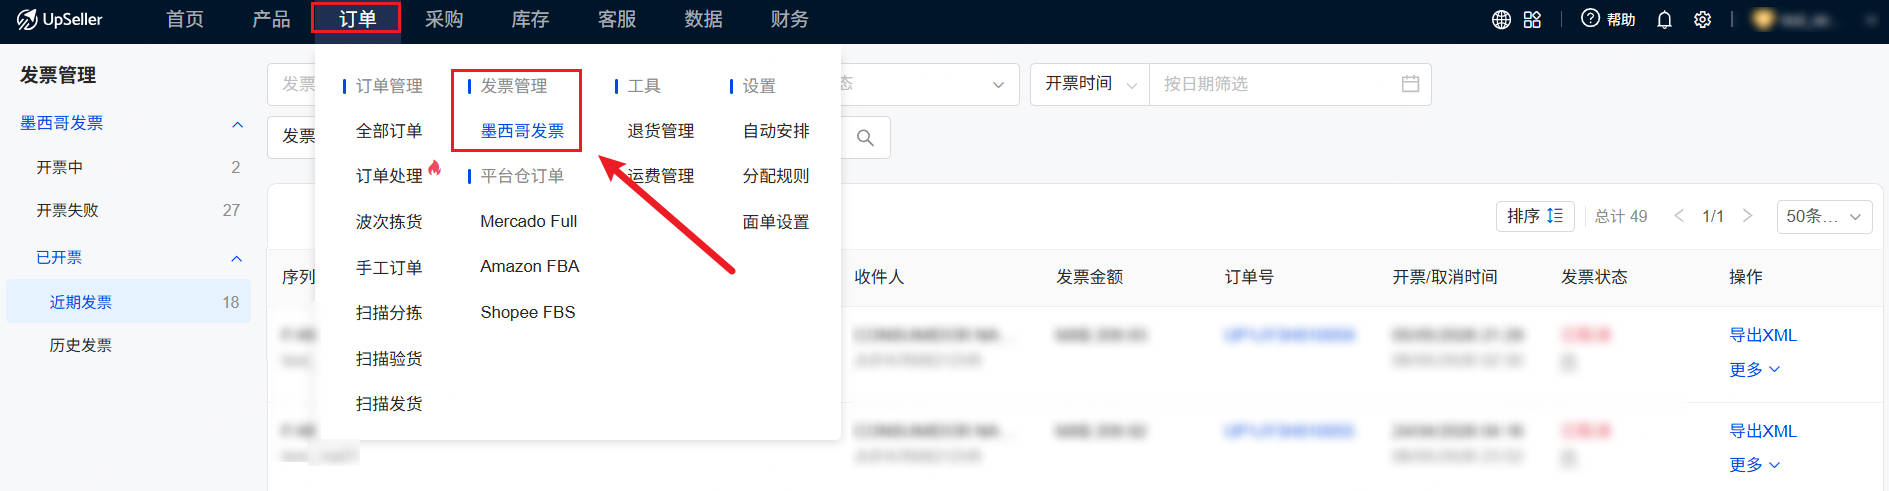This screenshot has width=1889, height=491.
Task: Open the apps grid icon
Action: click(x=1532, y=19)
